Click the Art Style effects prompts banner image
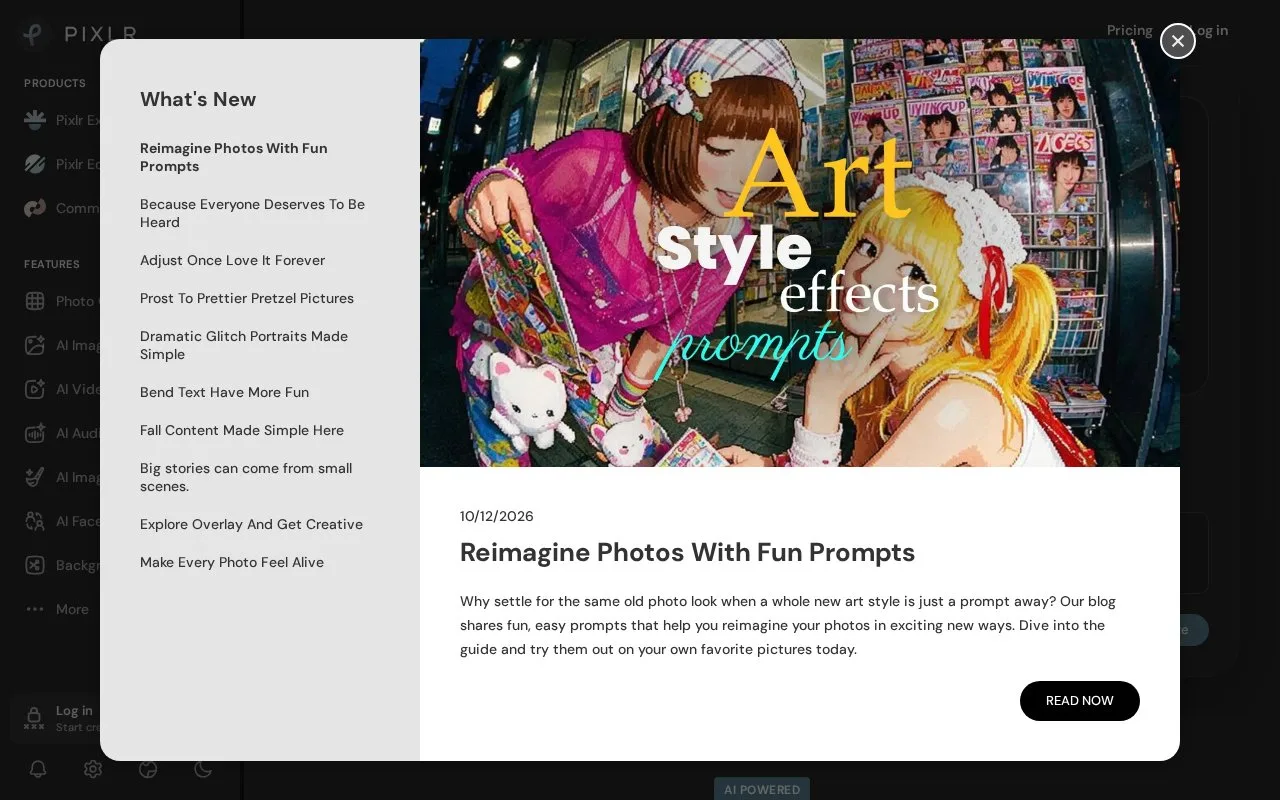This screenshot has height=800, width=1280. pyautogui.click(x=800, y=253)
